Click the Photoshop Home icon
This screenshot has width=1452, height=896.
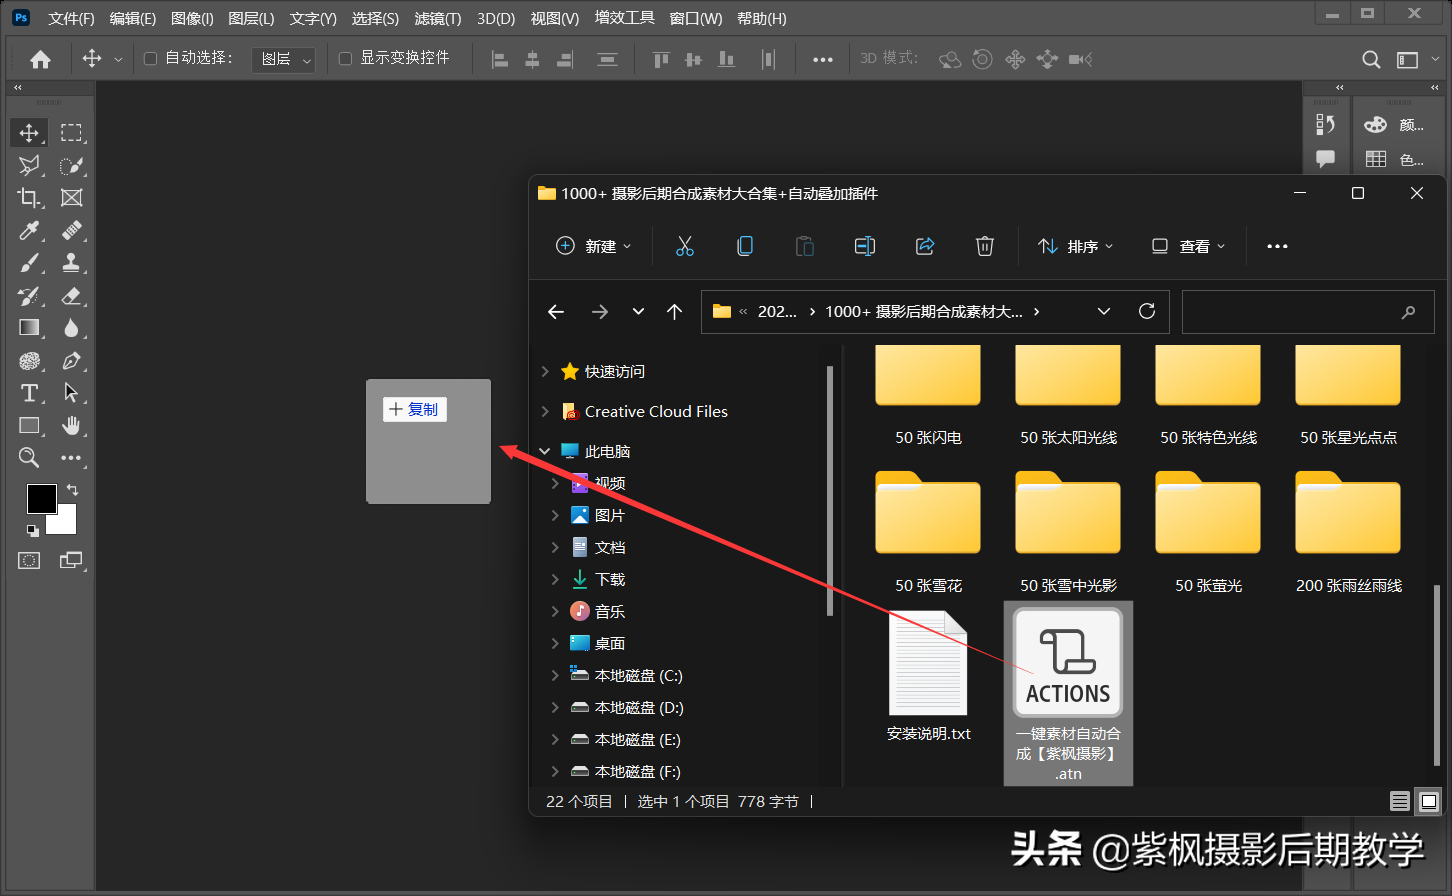click(40, 59)
